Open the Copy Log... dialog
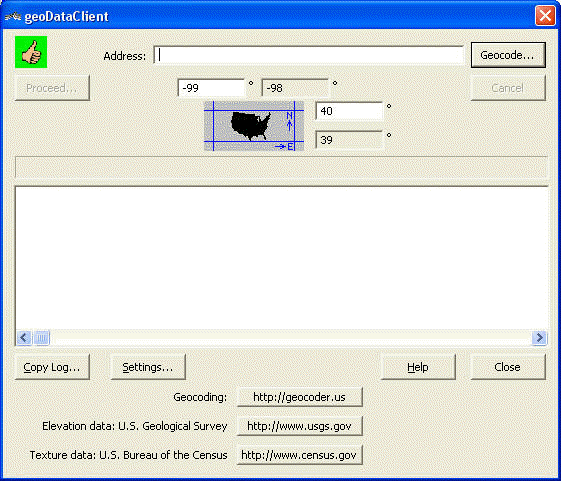 pyautogui.click(x=52, y=367)
